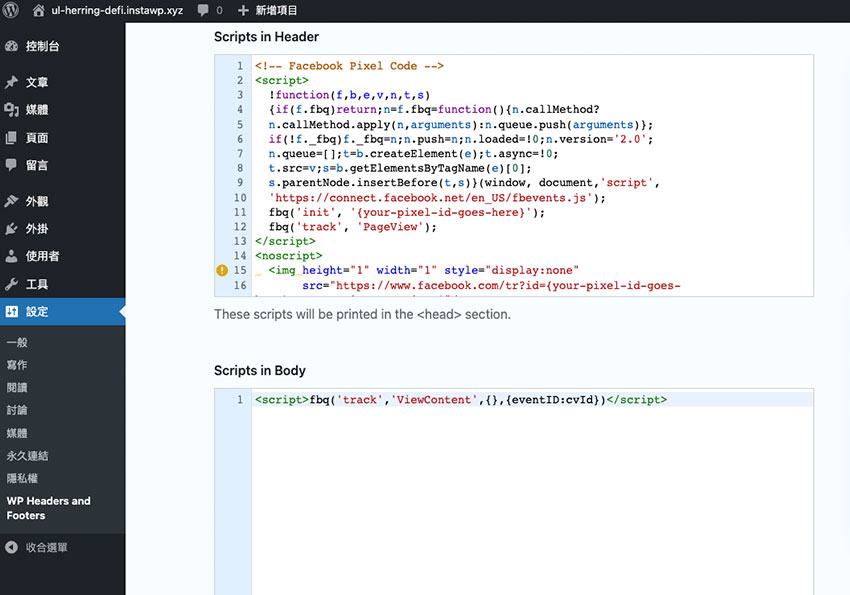Click the ul-herring-defi.instawp.xyz site link
Screen dimensions: 850x595
[117, 10]
